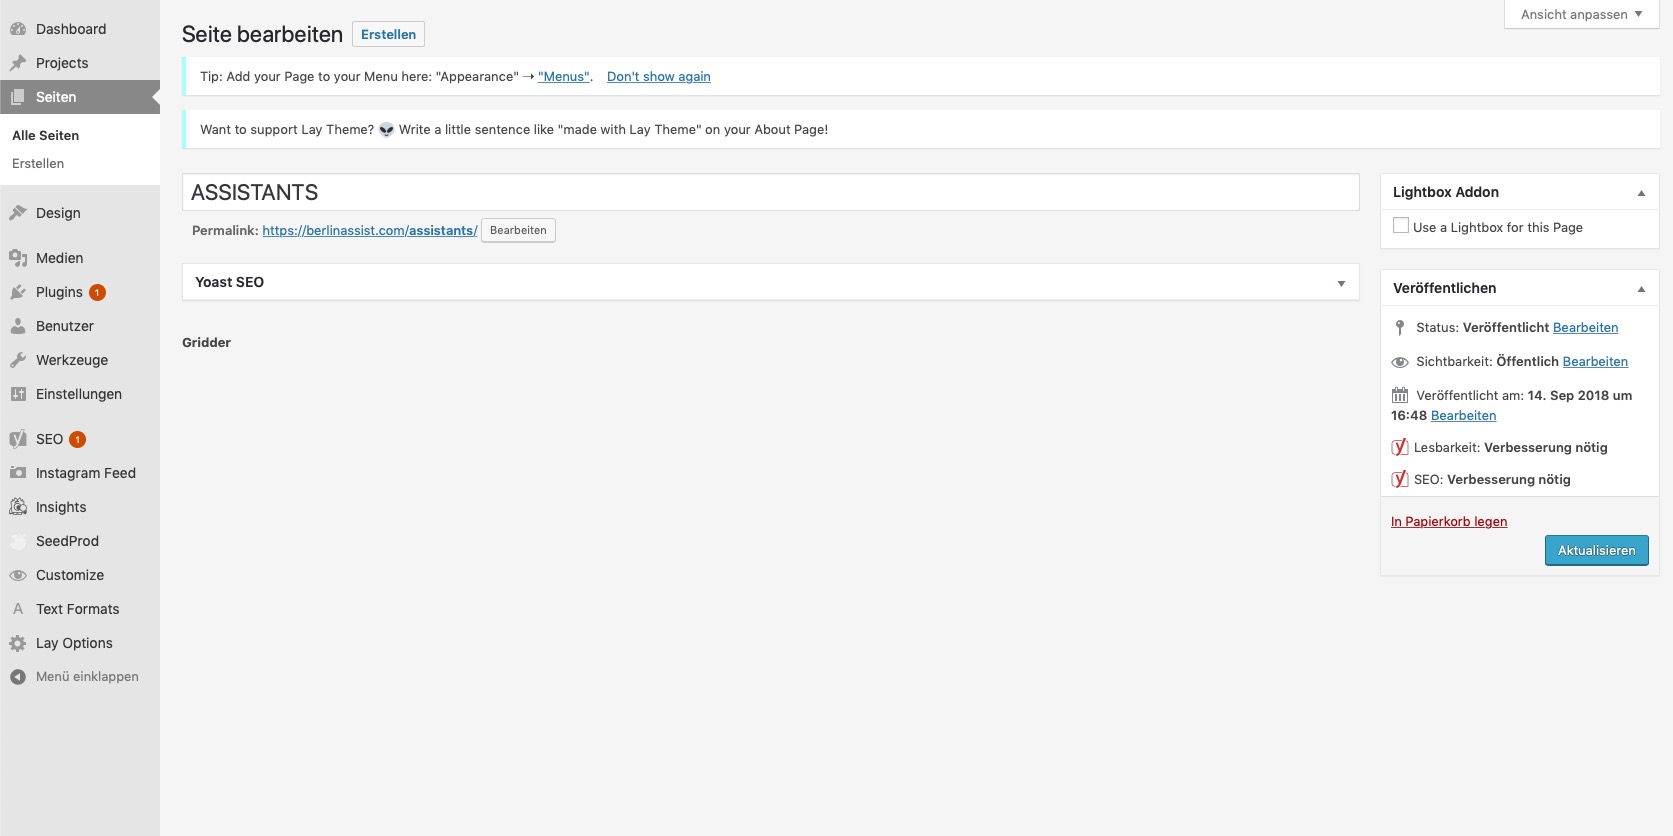This screenshot has height=836, width=1673.
Task: Collapse the Veröffentlichen panel
Action: tap(1640, 289)
